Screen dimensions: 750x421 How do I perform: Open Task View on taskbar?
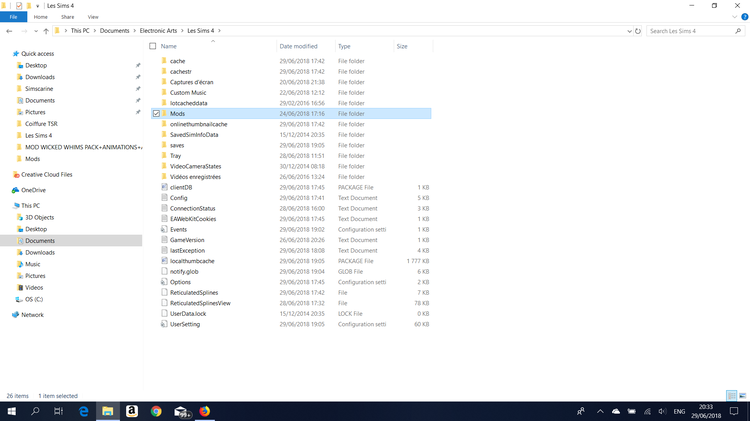(58, 411)
